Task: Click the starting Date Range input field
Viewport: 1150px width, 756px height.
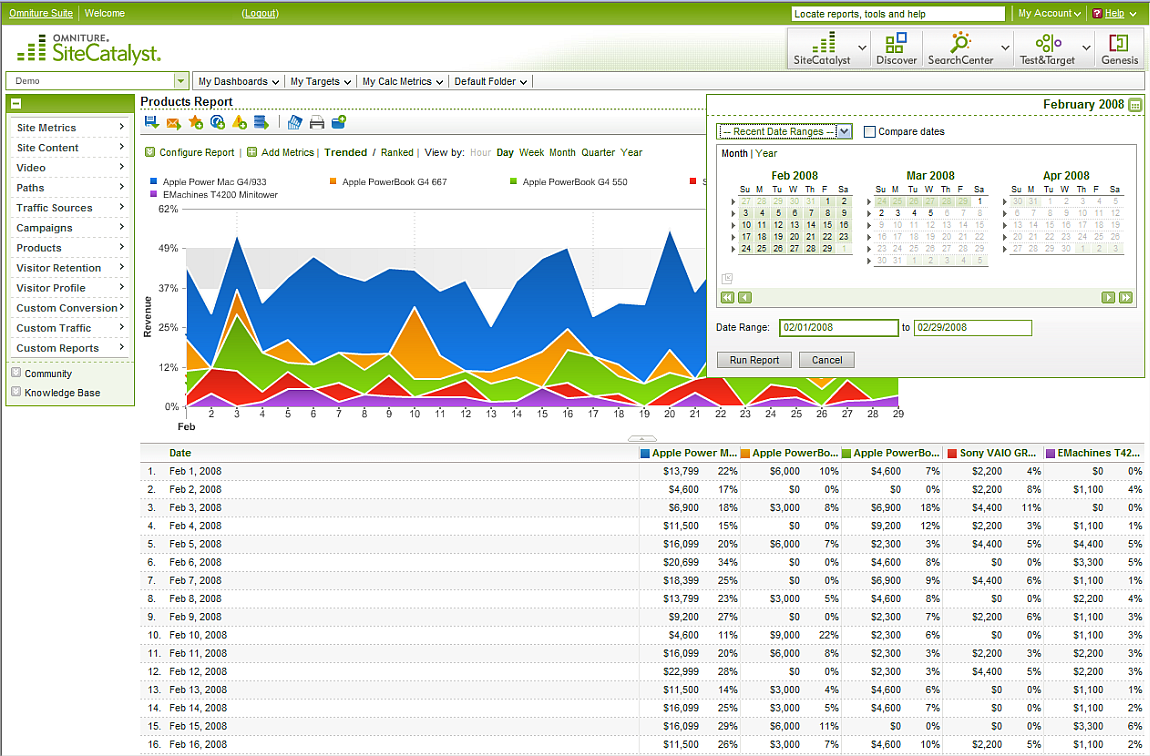Action: click(x=838, y=327)
